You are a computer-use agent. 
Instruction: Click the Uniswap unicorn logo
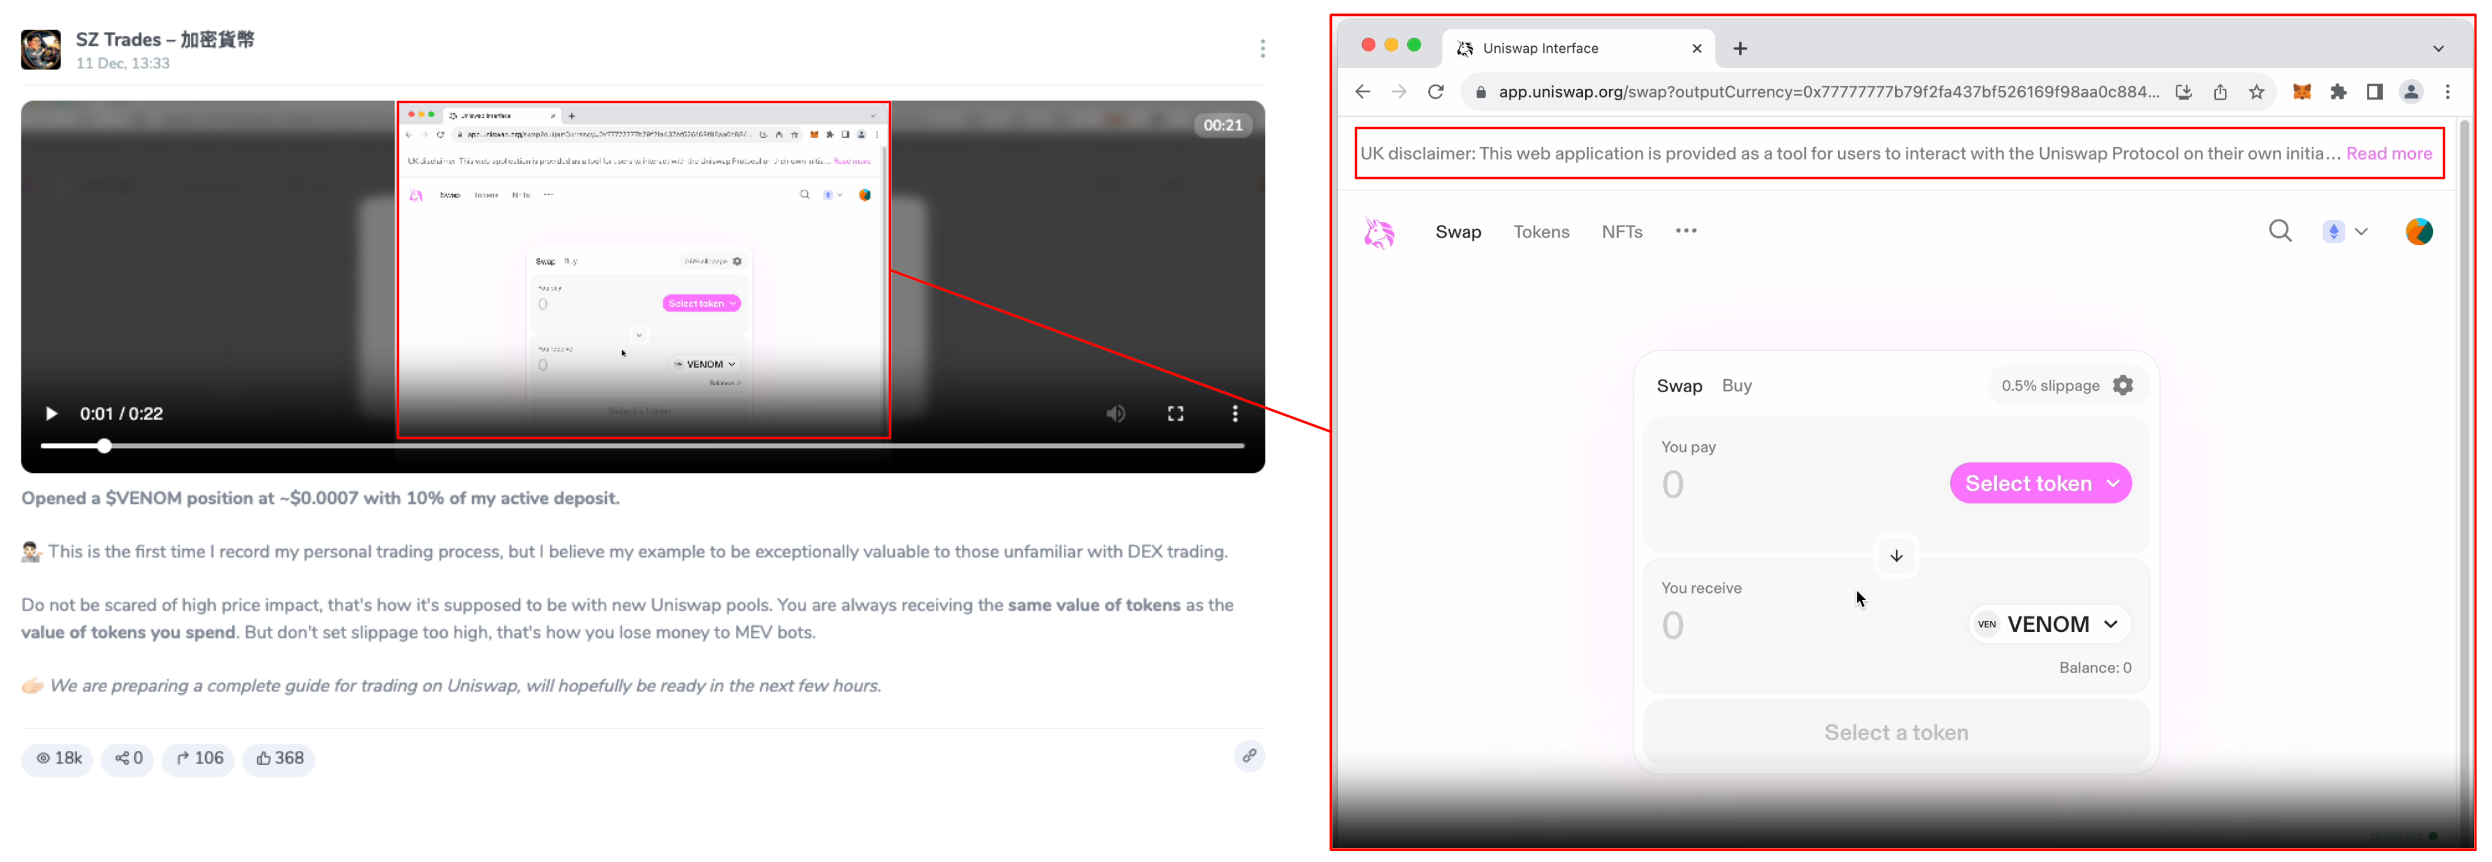(1379, 232)
